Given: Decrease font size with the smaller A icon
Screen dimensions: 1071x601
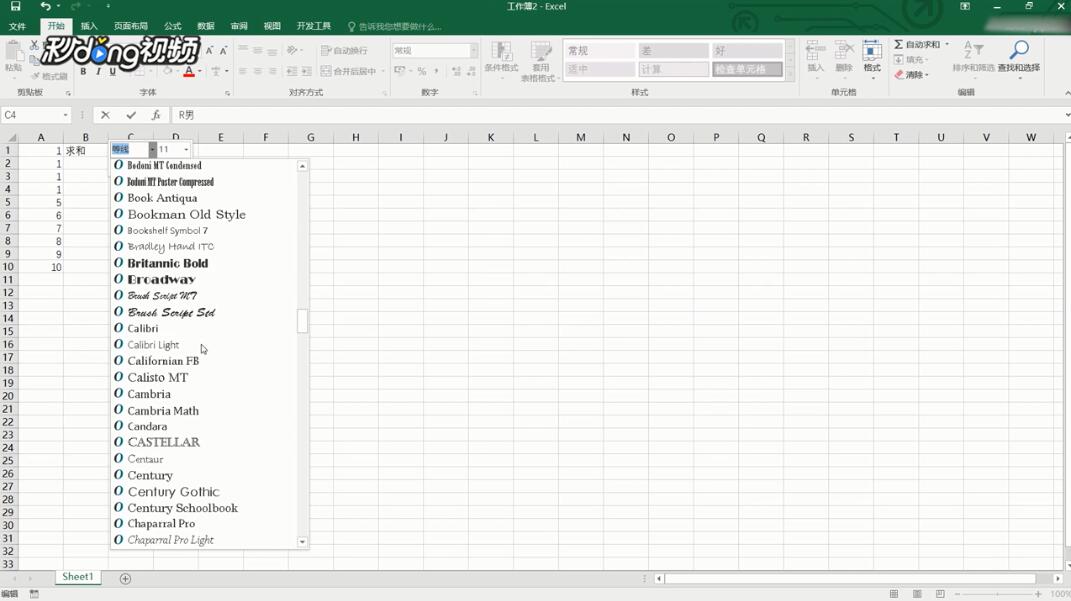Looking at the screenshot, I should point(223,51).
